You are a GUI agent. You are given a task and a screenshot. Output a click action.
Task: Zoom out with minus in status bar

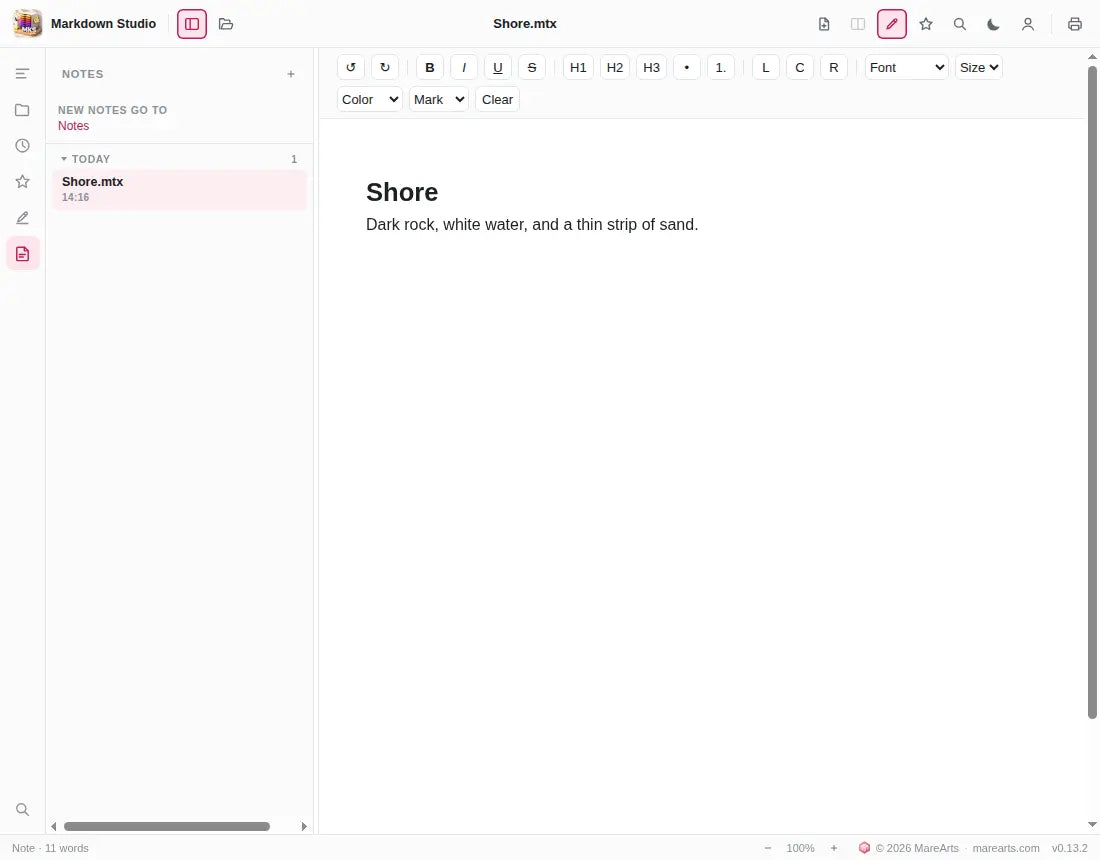tap(767, 848)
